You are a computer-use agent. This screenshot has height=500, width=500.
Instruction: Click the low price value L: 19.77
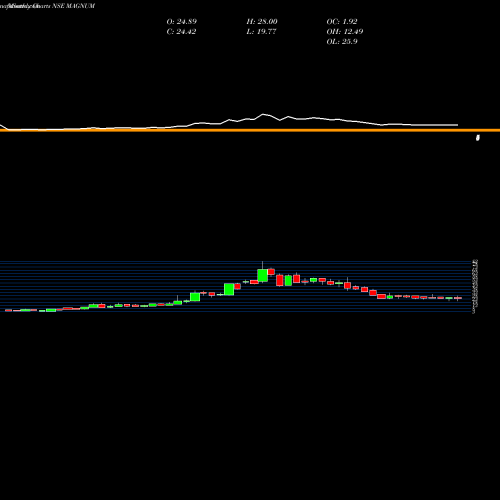click(x=261, y=31)
